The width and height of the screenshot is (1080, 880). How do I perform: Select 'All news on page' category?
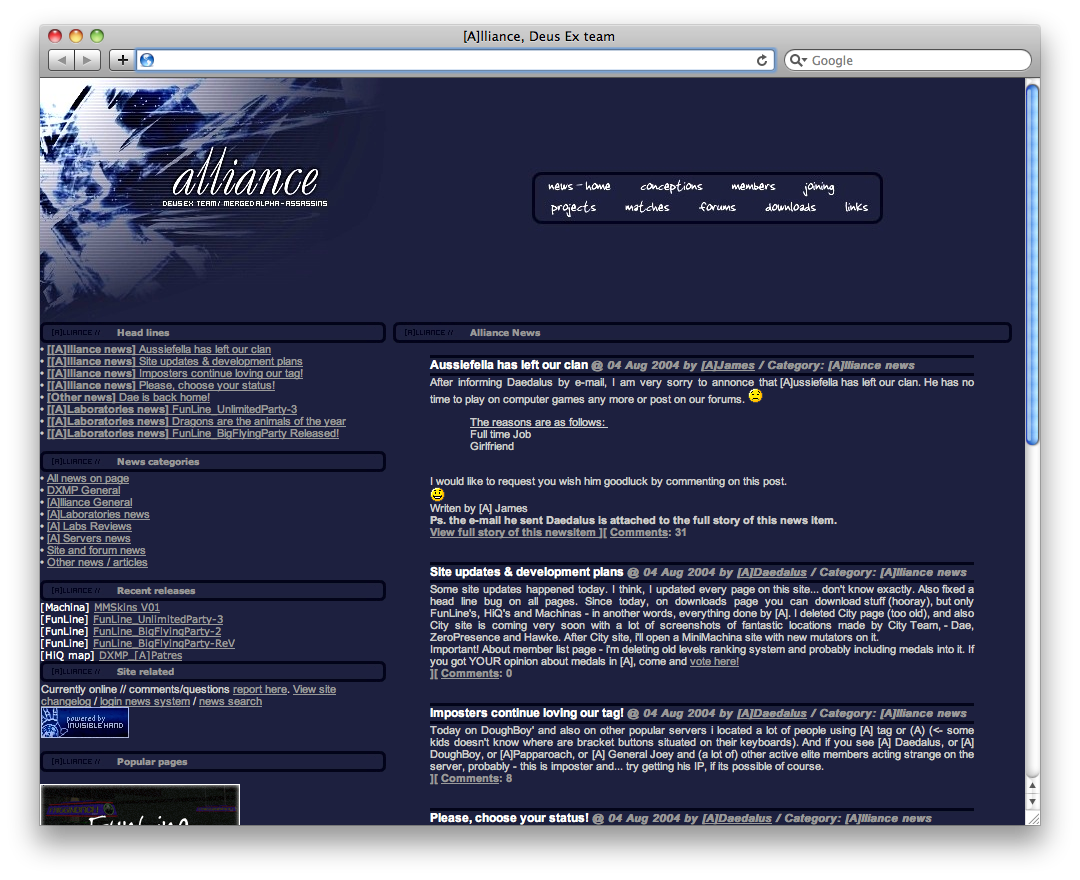click(x=88, y=479)
